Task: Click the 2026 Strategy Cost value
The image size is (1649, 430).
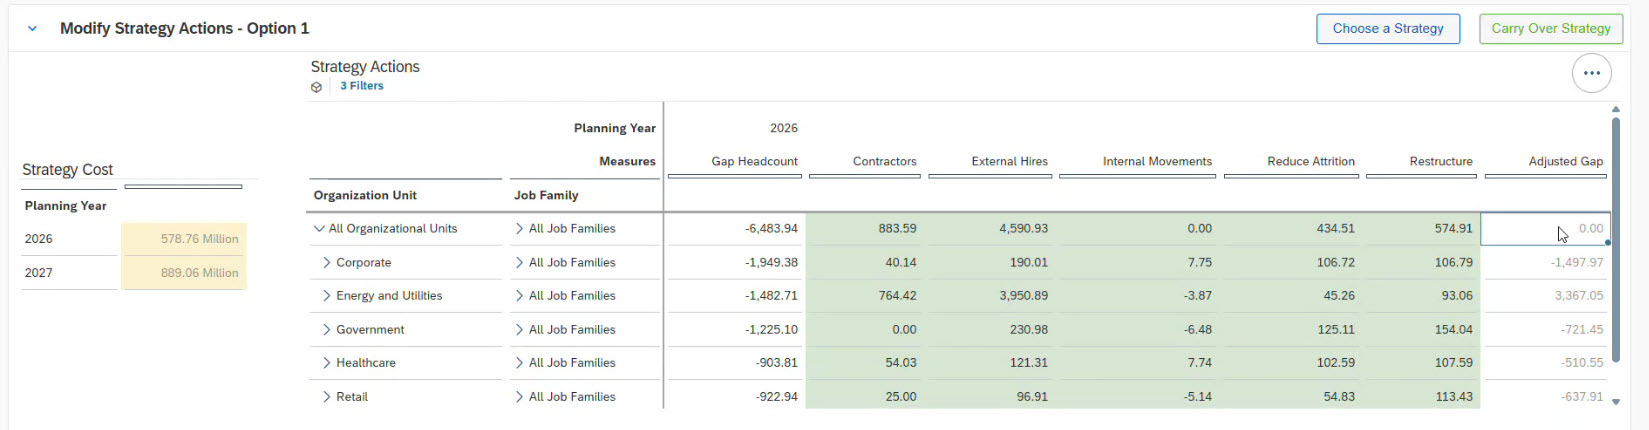Action: [x=184, y=239]
